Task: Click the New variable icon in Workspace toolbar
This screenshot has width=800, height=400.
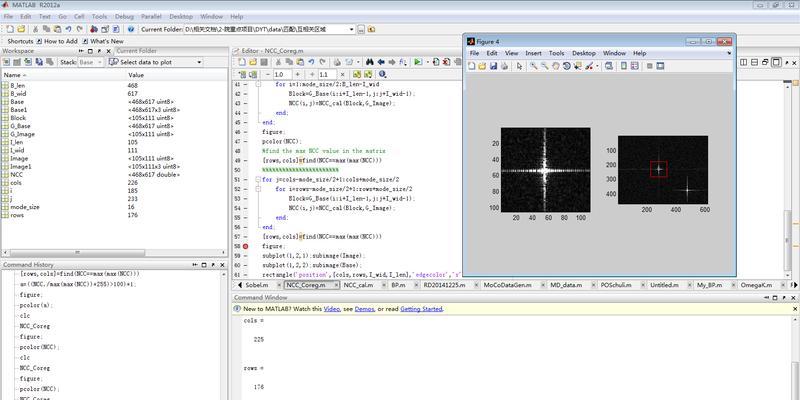Action: [x=6, y=62]
